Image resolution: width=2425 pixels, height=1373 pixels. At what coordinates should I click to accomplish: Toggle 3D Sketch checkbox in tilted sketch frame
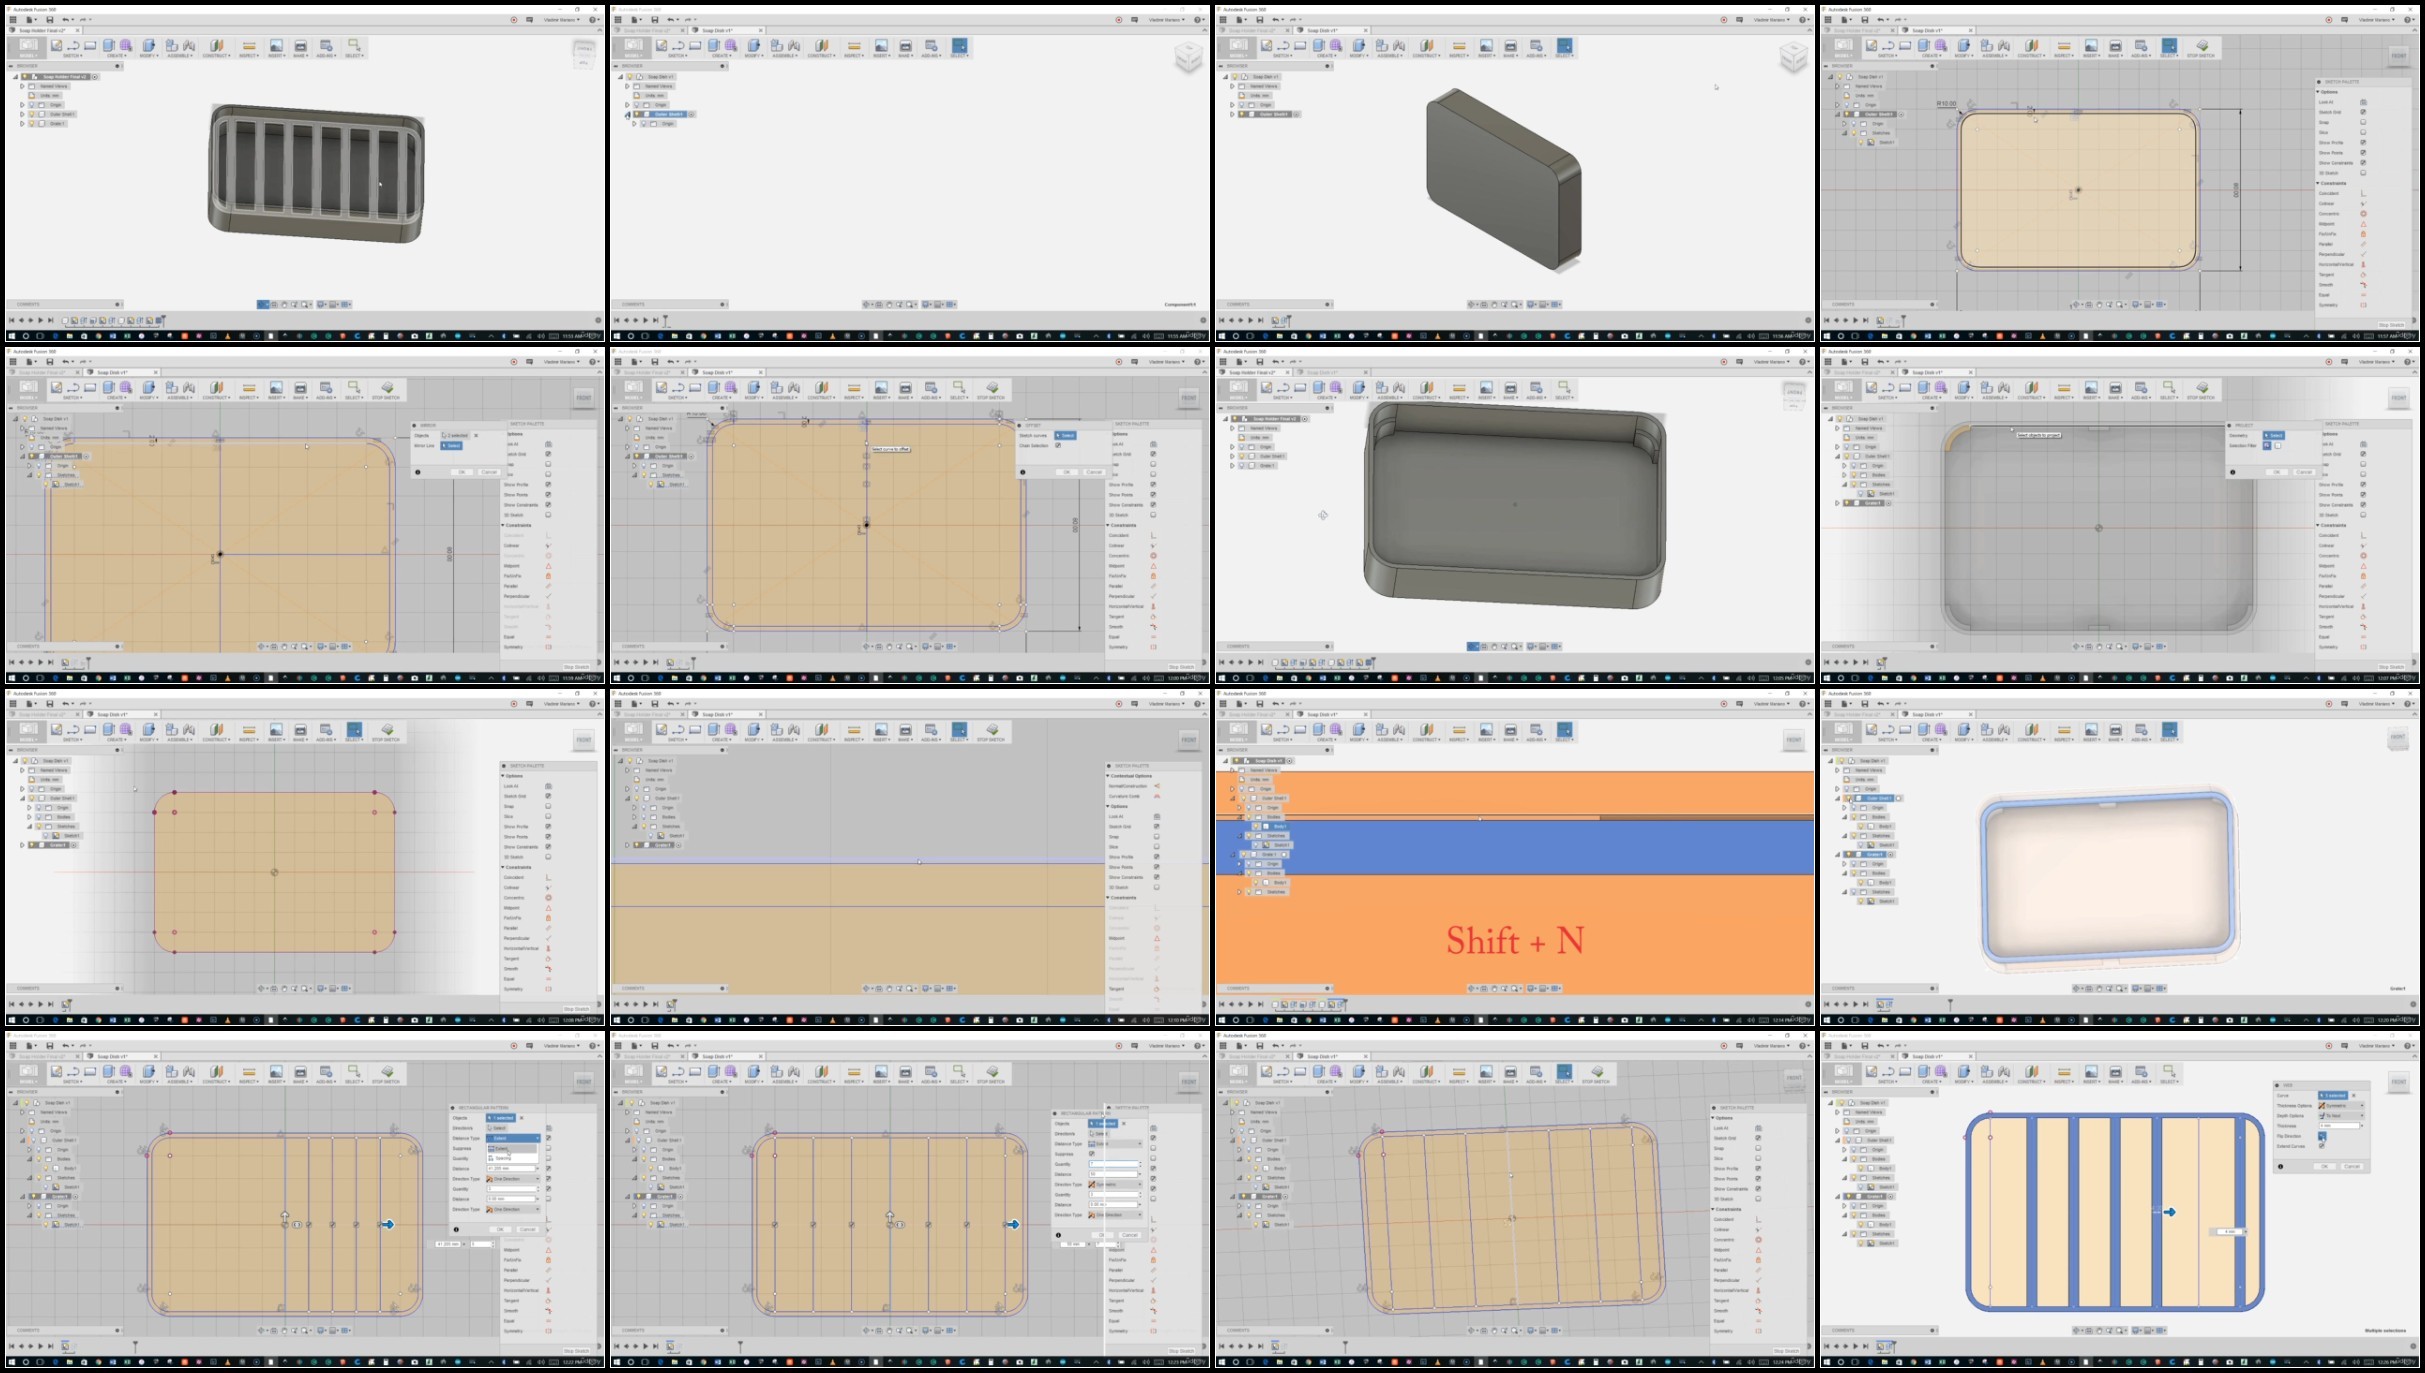coord(1758,1199)
